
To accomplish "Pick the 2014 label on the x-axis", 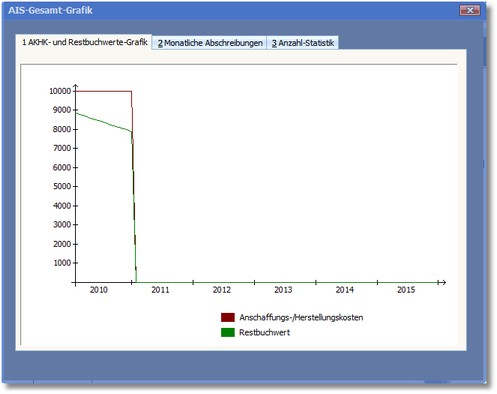I will pos(345,290).
